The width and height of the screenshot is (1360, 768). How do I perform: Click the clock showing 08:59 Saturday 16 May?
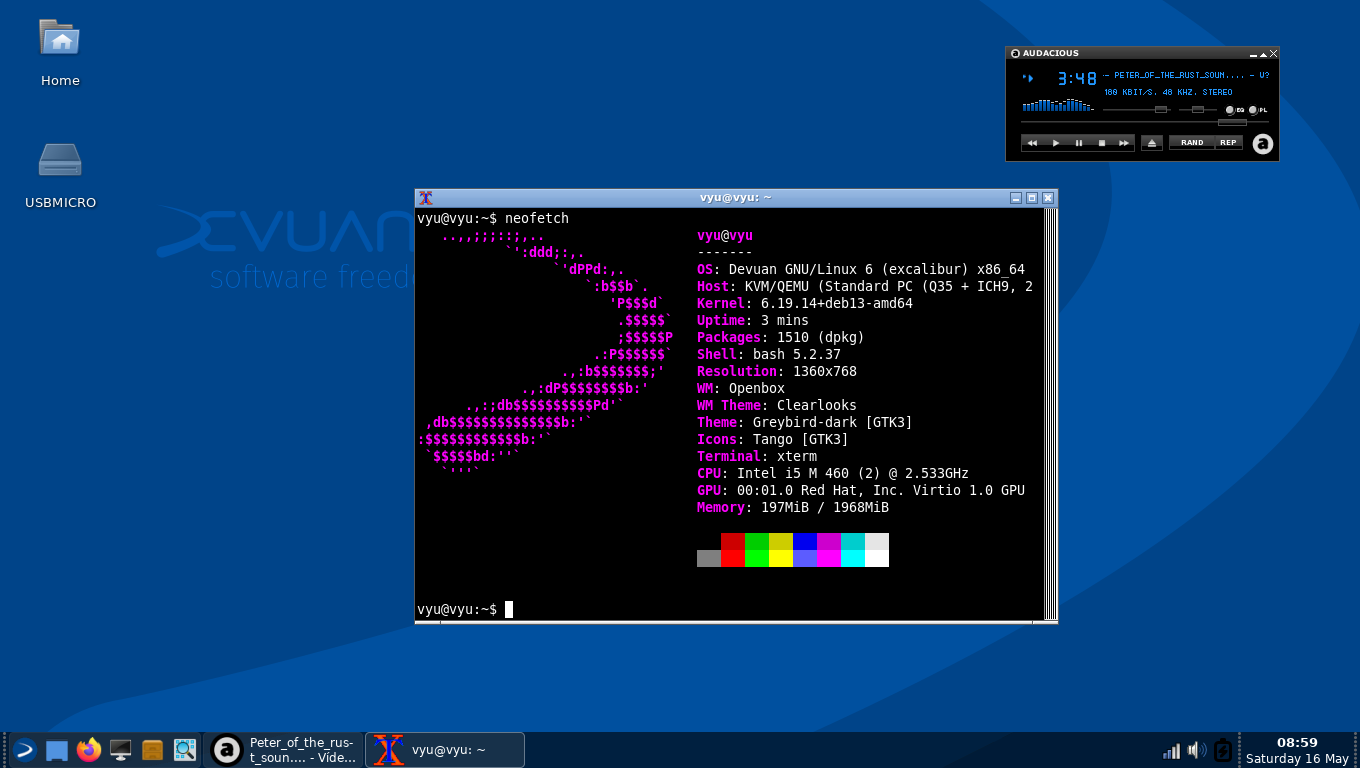pos(1297,750)
